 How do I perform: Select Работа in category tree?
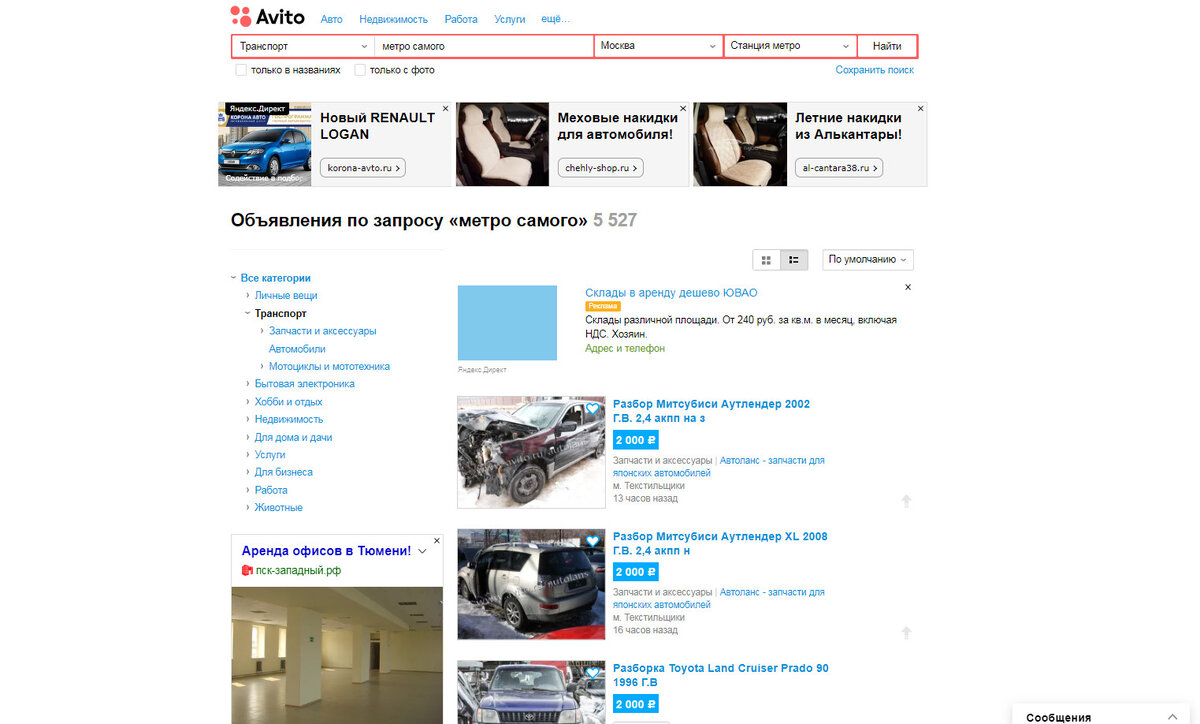pyautogui.click(x=271, y=490)
